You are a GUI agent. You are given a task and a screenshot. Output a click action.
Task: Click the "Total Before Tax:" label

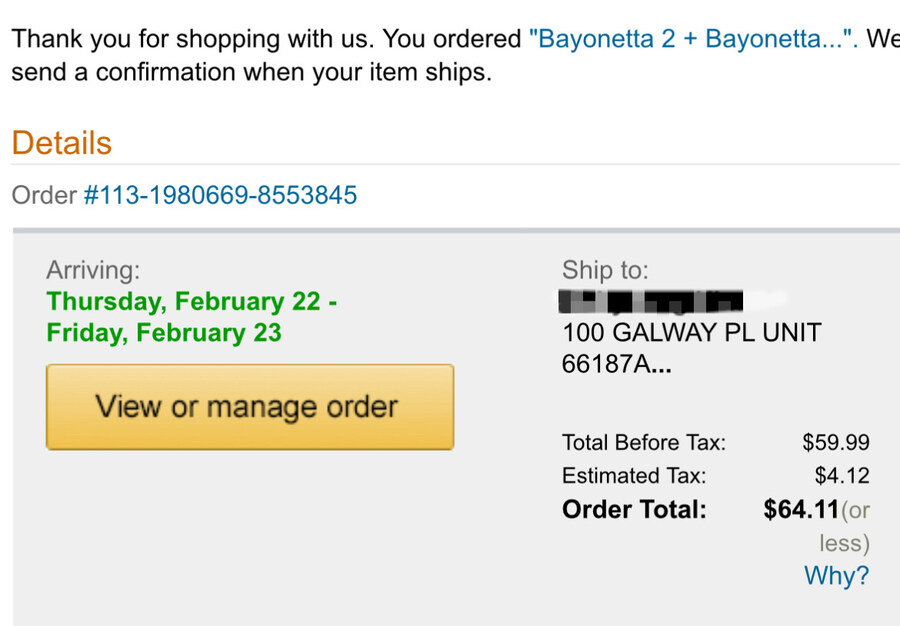[x=644, y=442]
